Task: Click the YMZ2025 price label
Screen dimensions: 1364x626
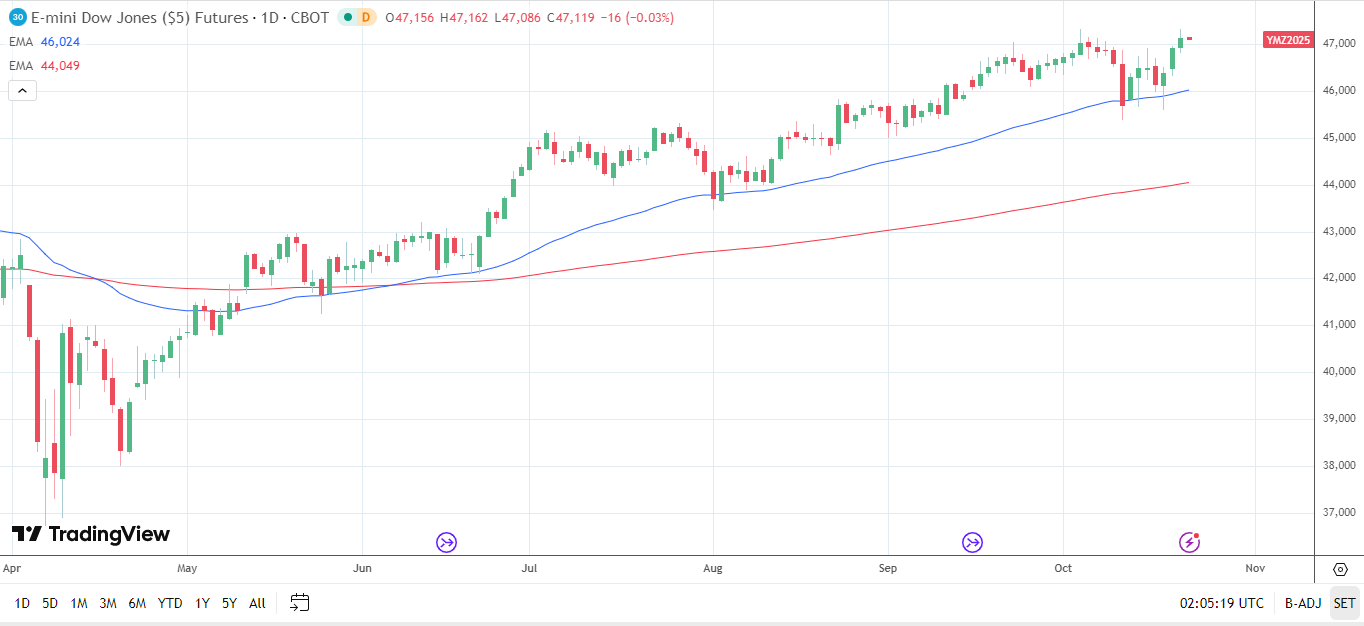Action: click(x=1289, y=40)
